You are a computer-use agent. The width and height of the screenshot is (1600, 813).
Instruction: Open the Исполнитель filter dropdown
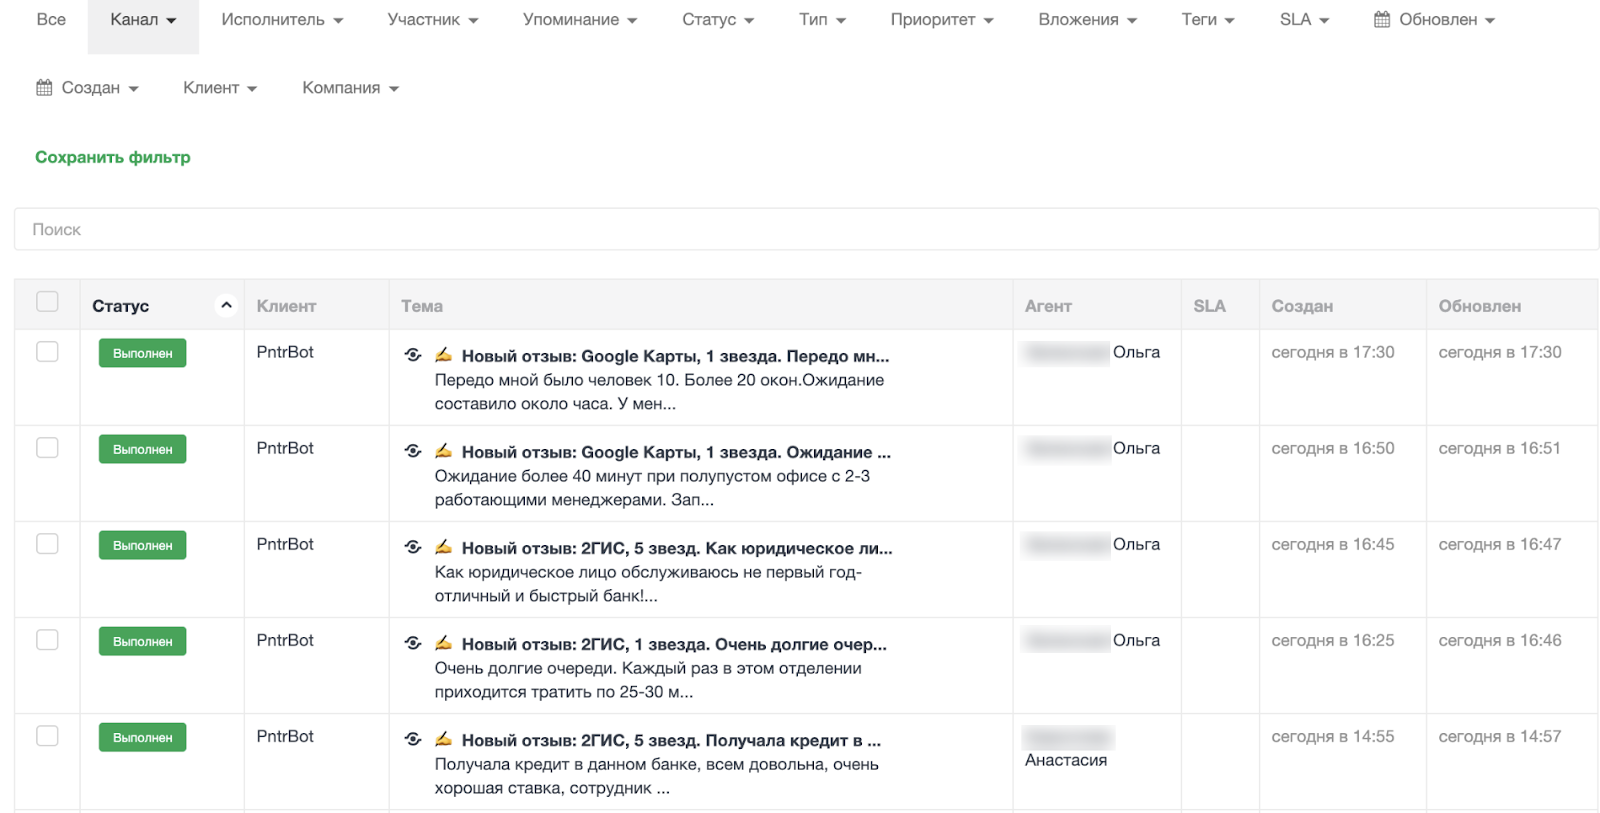(x=282, y=20)
